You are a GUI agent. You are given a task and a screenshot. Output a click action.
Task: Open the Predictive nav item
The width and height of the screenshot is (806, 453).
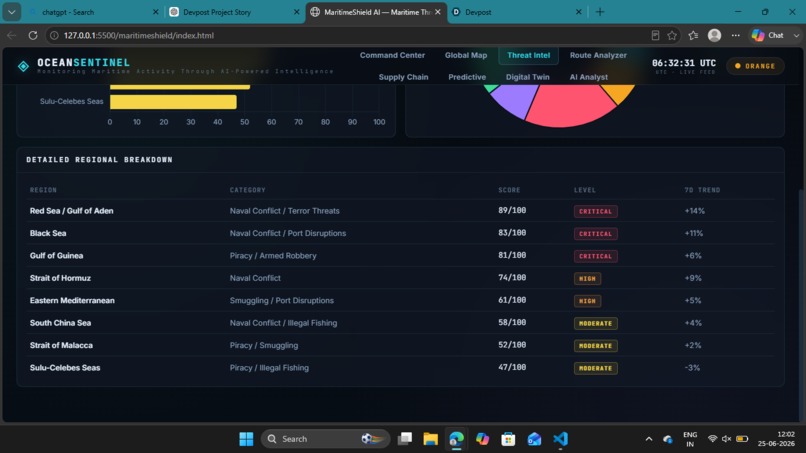point(467,77)
